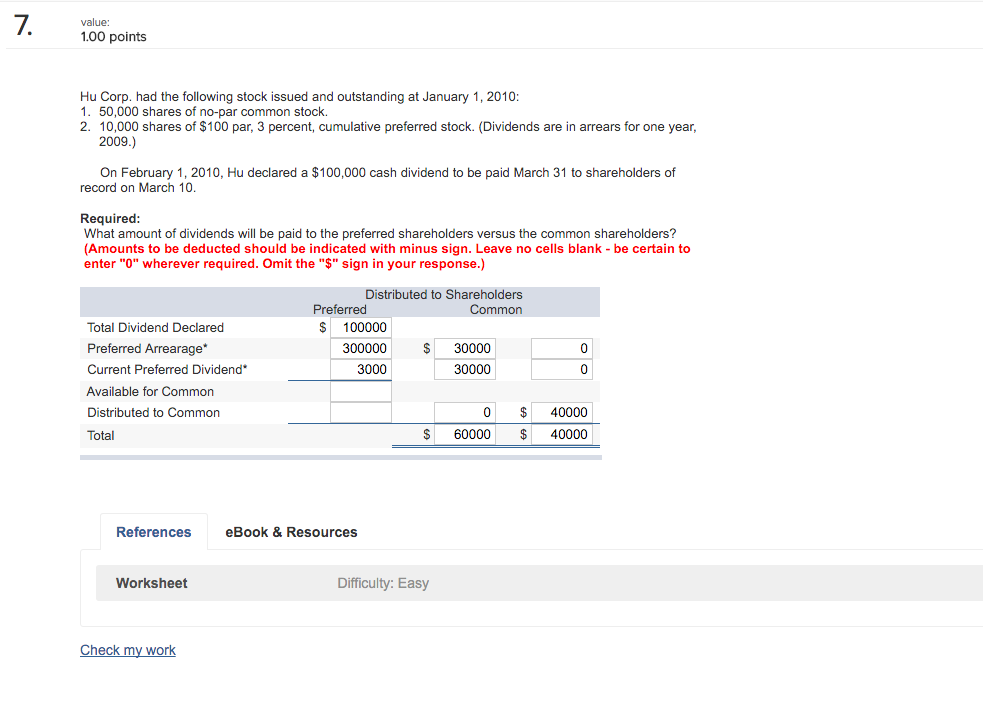Click the 'Preferred Arrearage*' row label
983x716 pixels.
pos(147,349)
